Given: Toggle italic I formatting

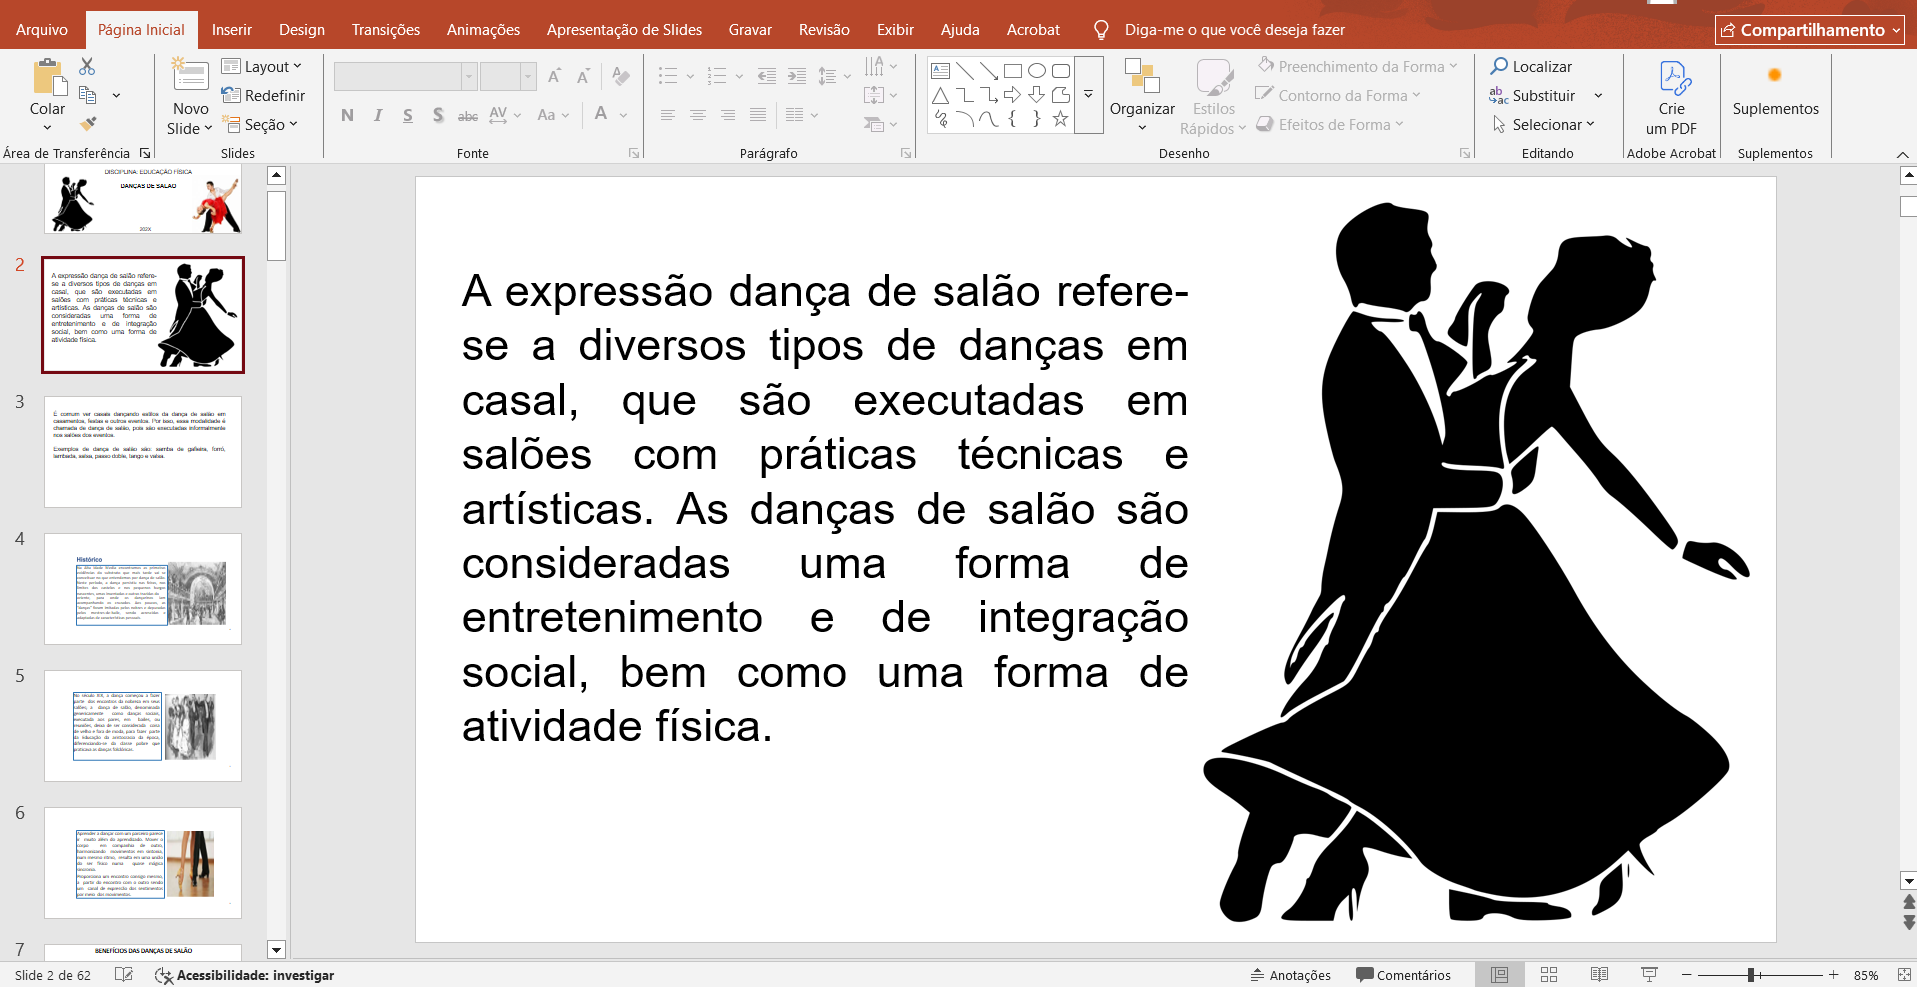Looking at the screenshot, I should [x=378, y=115].
